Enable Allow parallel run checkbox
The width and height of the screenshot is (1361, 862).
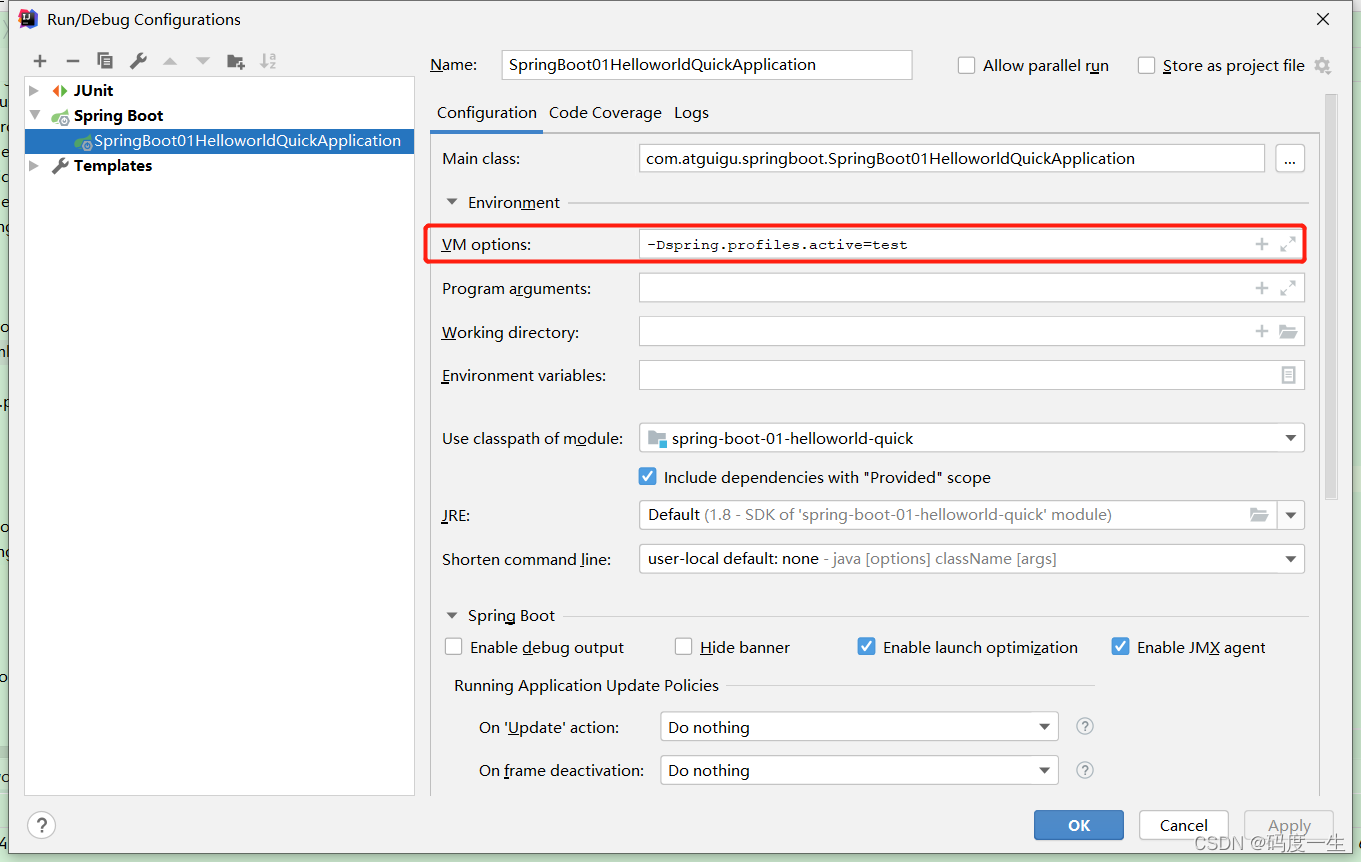click(966, 66)
